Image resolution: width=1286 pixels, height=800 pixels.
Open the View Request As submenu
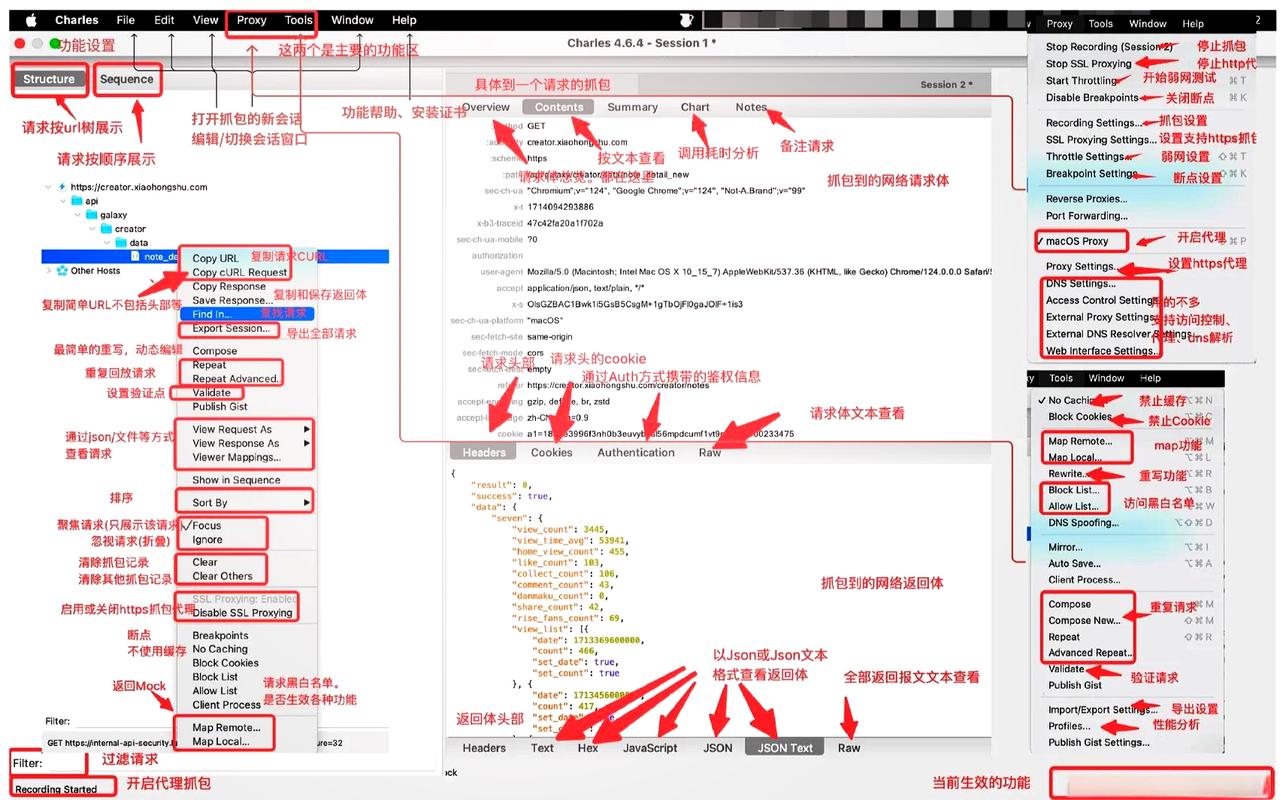(x=250, y=430)
